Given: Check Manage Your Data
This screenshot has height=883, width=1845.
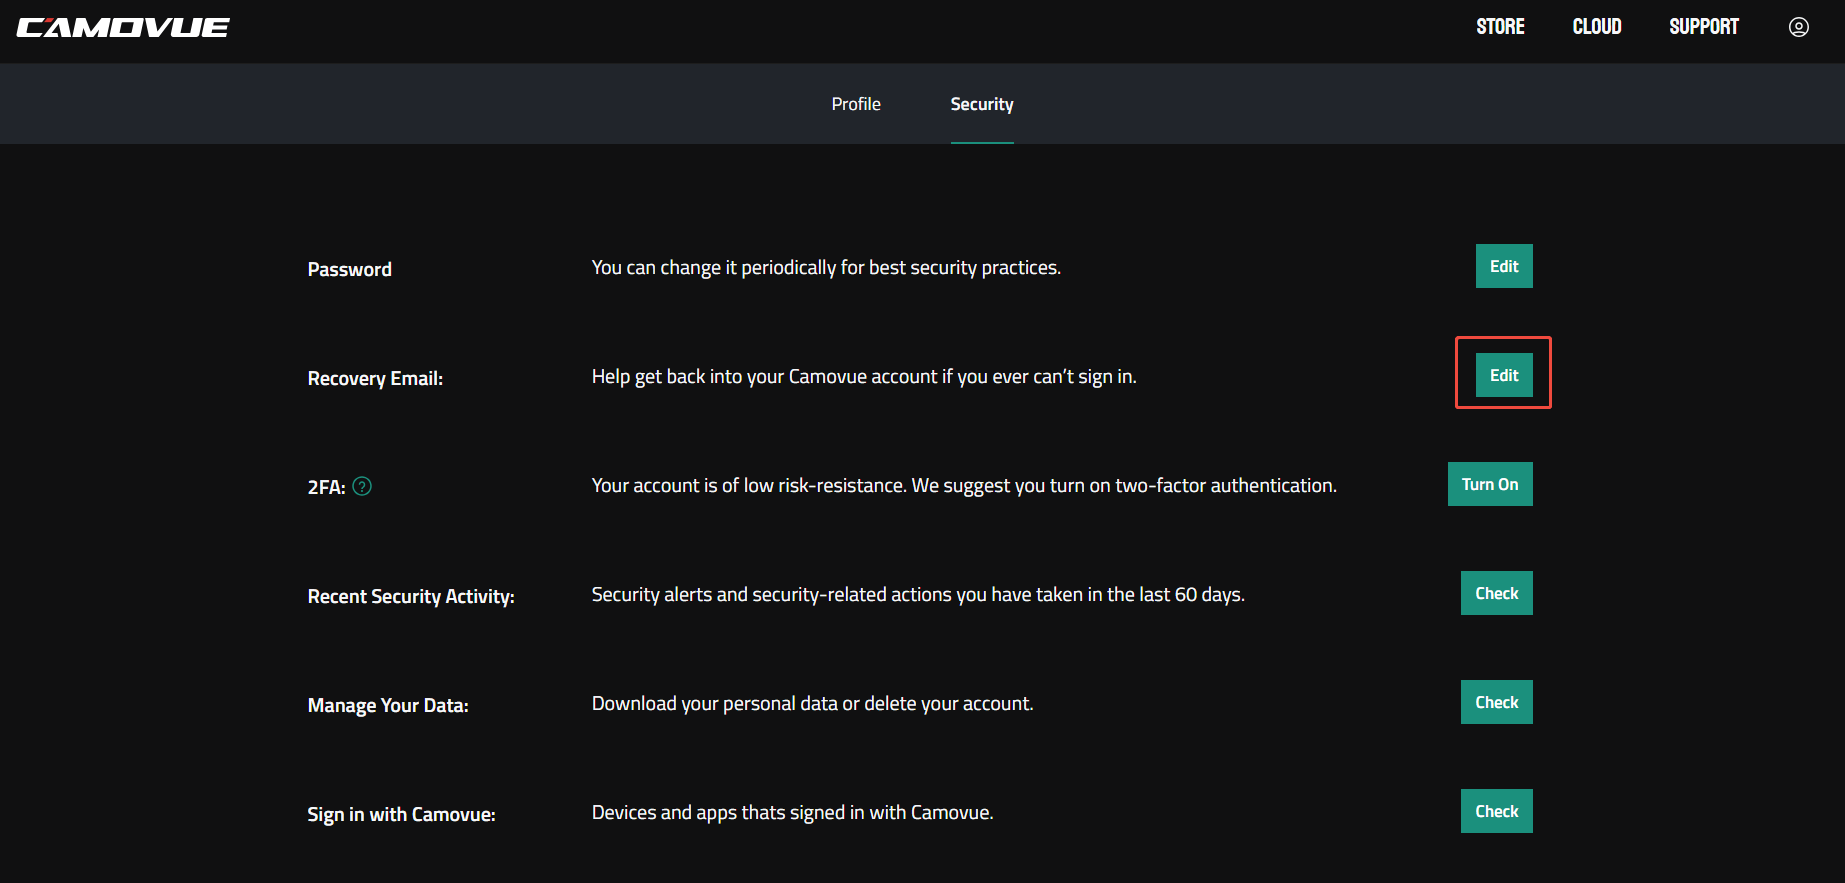Looking at the screenshot, I should coord(1497,702).
